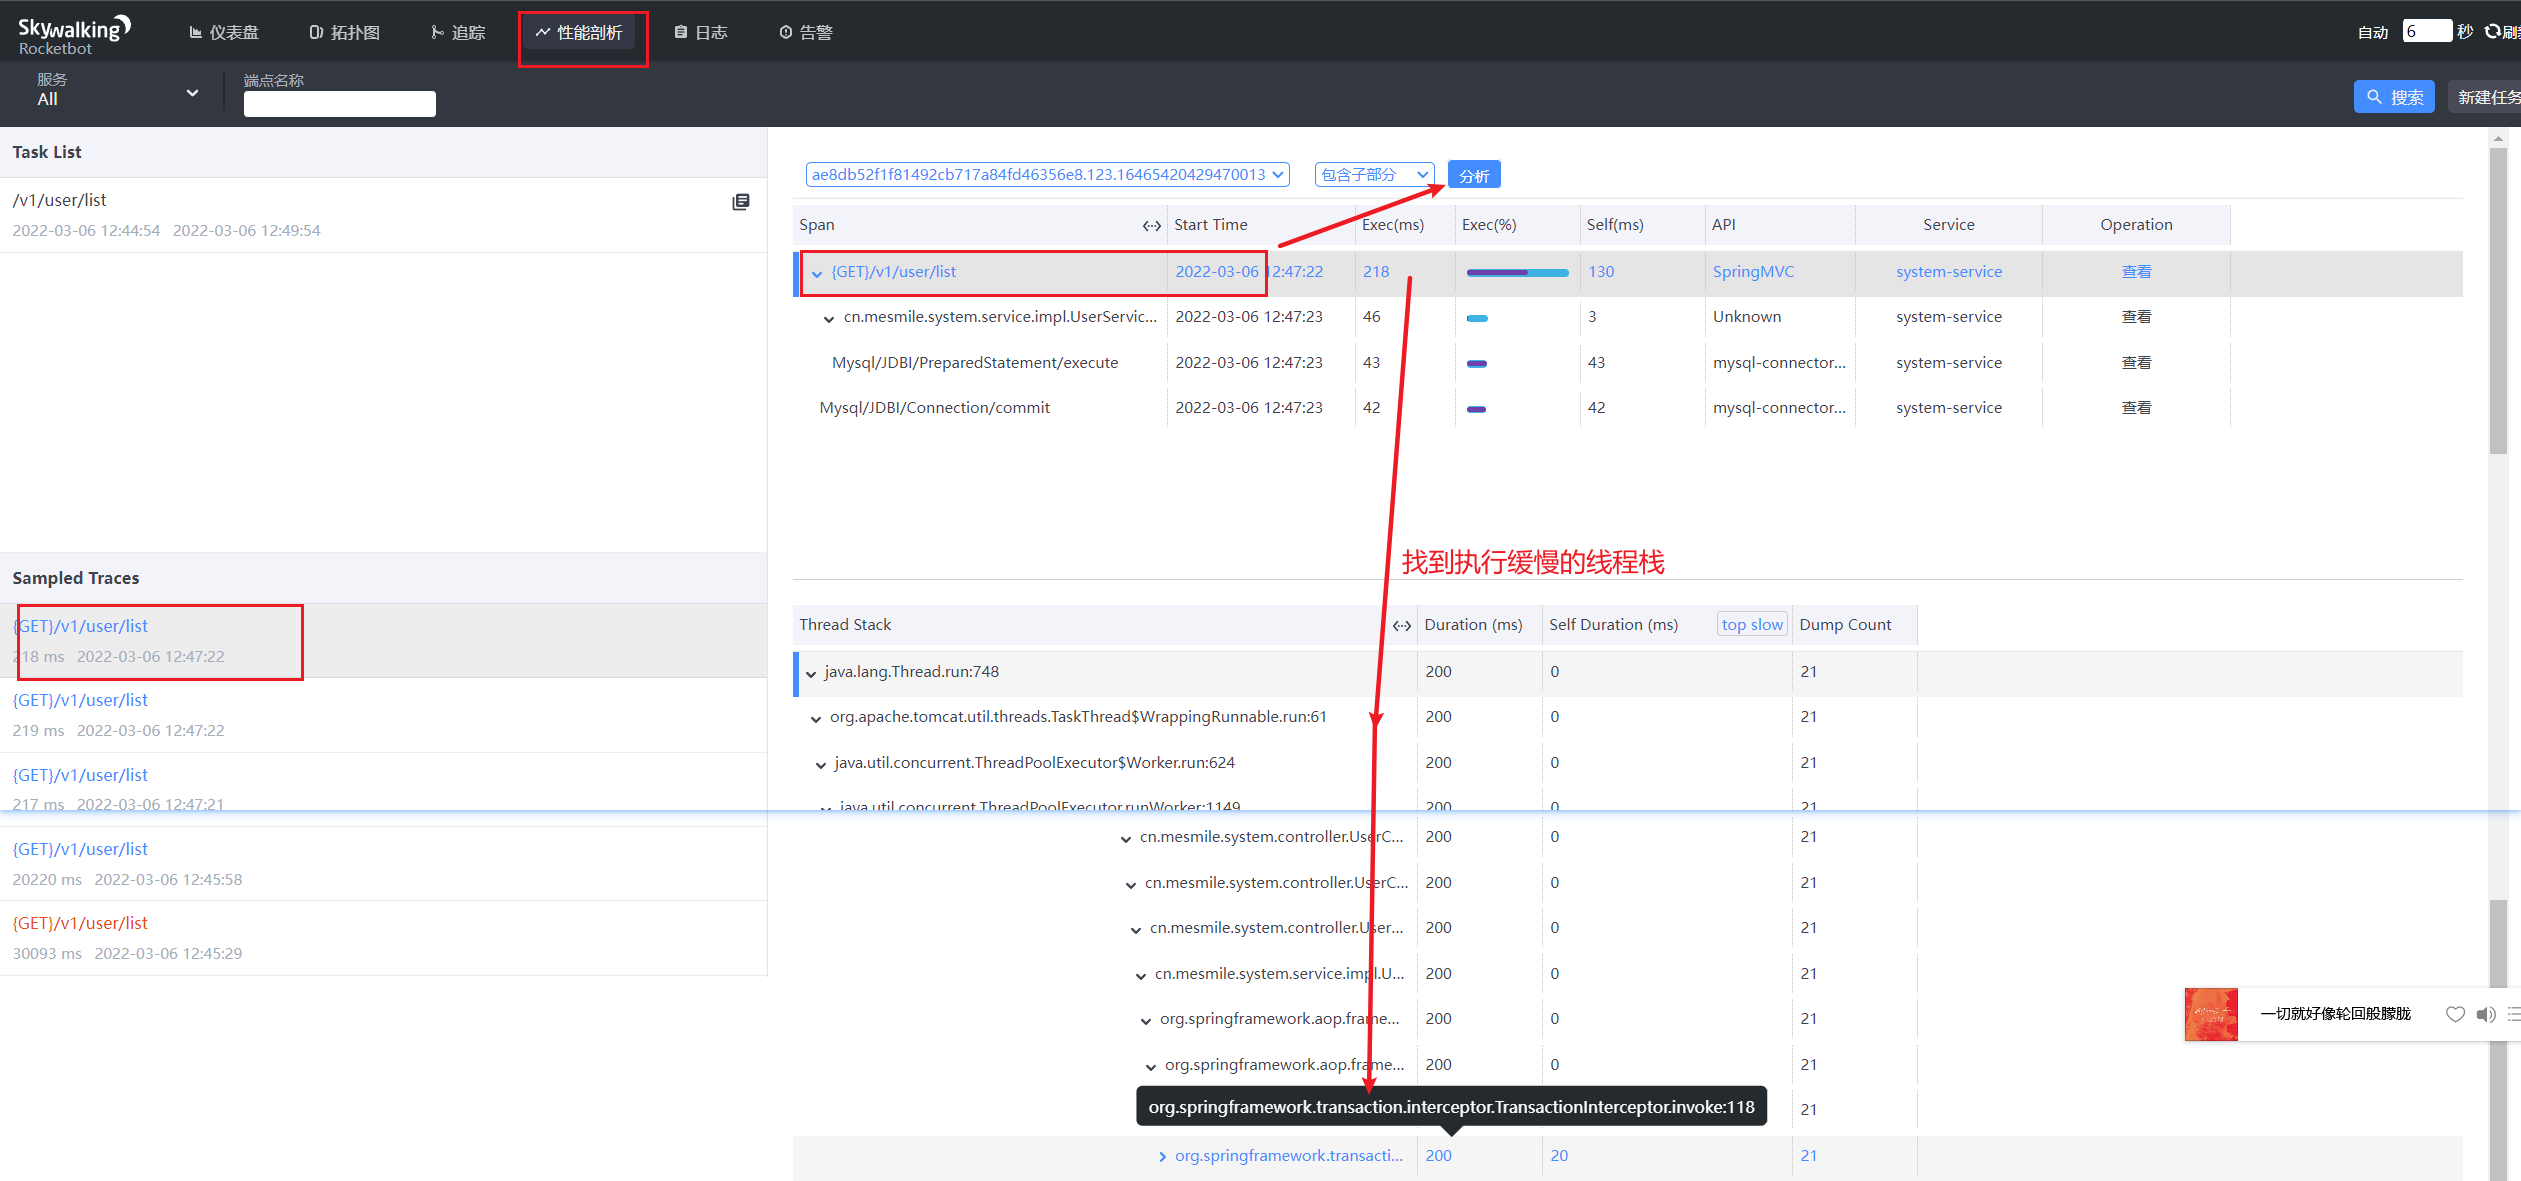Click 查看 for the Mysql/JDBI/Connection/commit span
Screen dimensions: 2521x1181
tap(2136, 408)
